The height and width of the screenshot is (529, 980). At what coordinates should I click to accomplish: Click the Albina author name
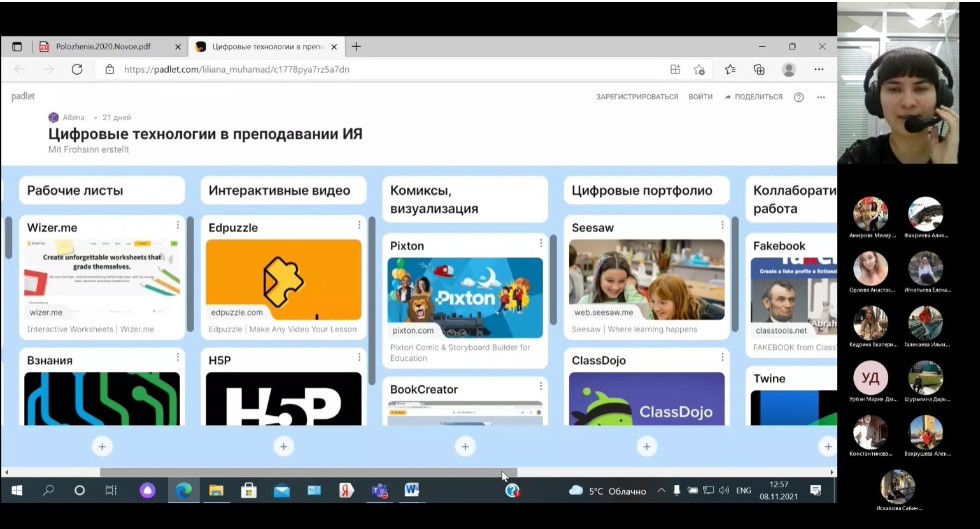(73, 118)
